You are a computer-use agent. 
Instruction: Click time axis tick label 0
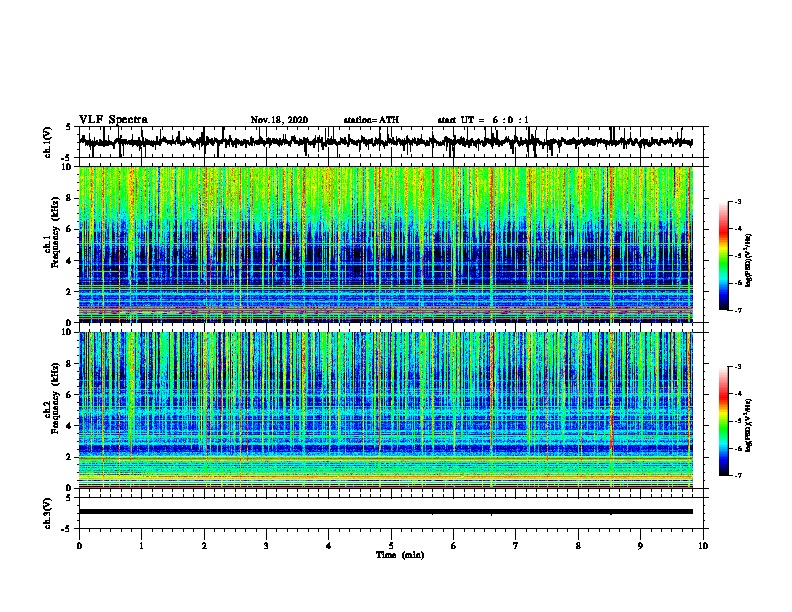point(79,546)
